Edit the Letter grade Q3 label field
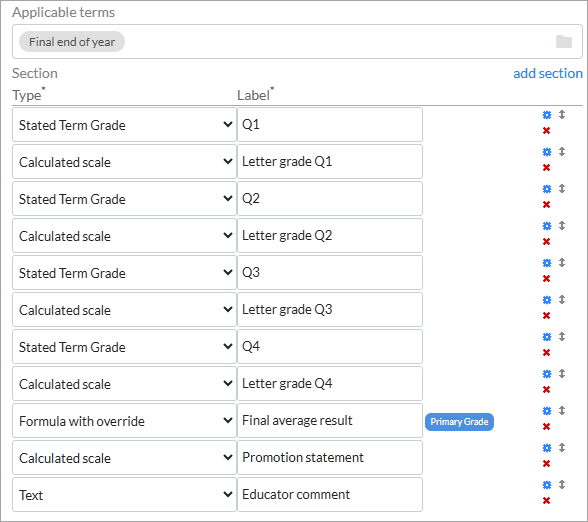588x522 pixels. 330,309
